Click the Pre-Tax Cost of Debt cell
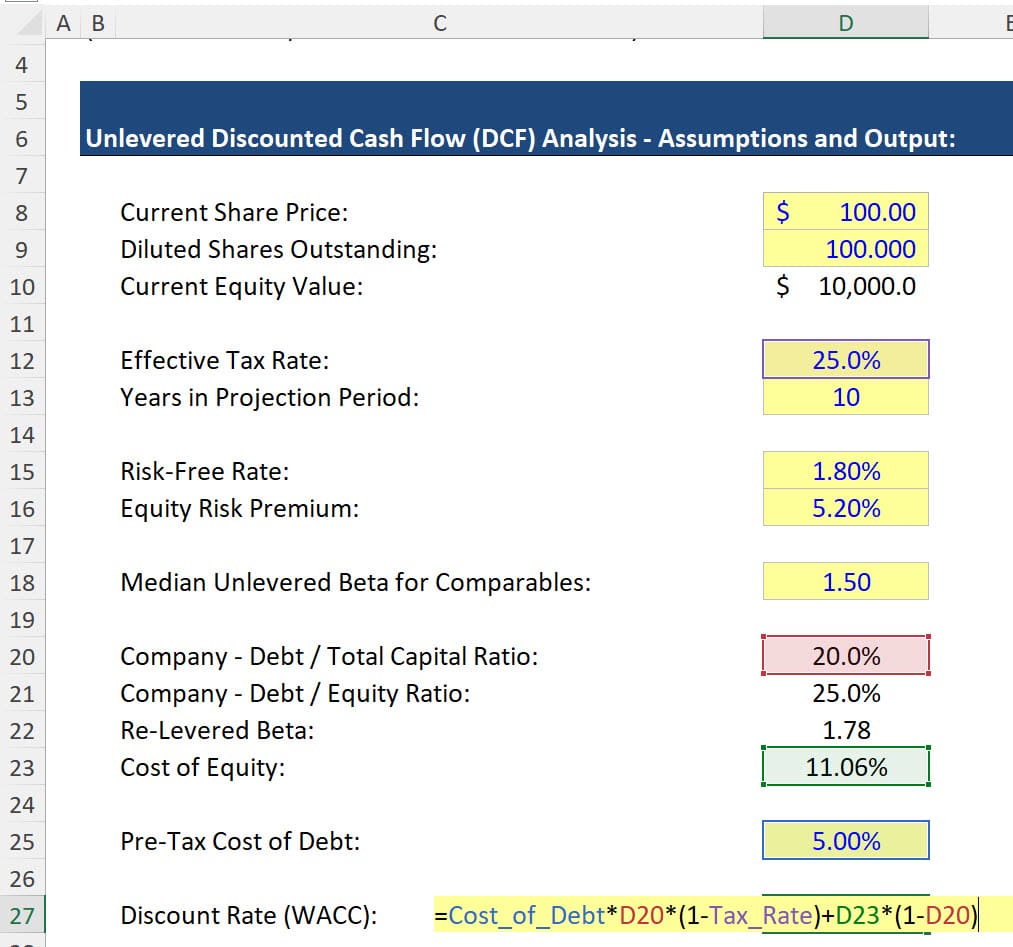Viewport: 1013px width, 947px height. [845, 841]
